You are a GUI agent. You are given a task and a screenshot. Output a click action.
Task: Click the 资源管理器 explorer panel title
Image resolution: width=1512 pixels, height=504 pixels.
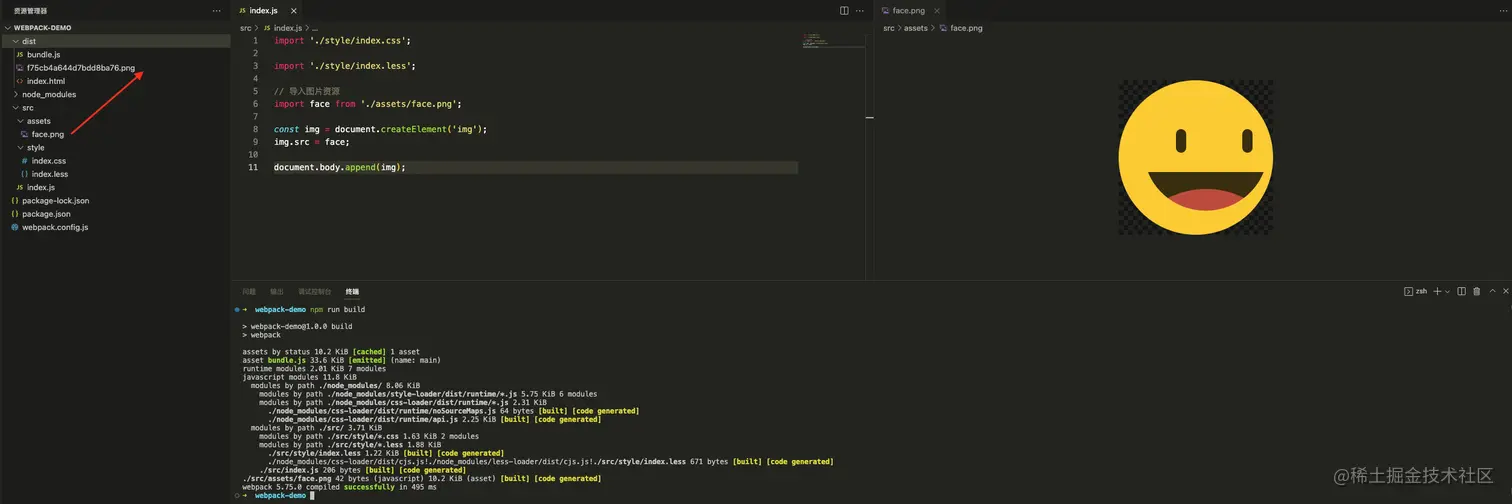pyautogui.click(x=30, y=11)
